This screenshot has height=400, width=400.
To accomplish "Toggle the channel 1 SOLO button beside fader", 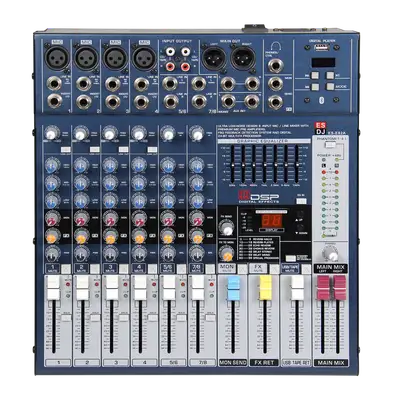I will click(x=66, y=318).
